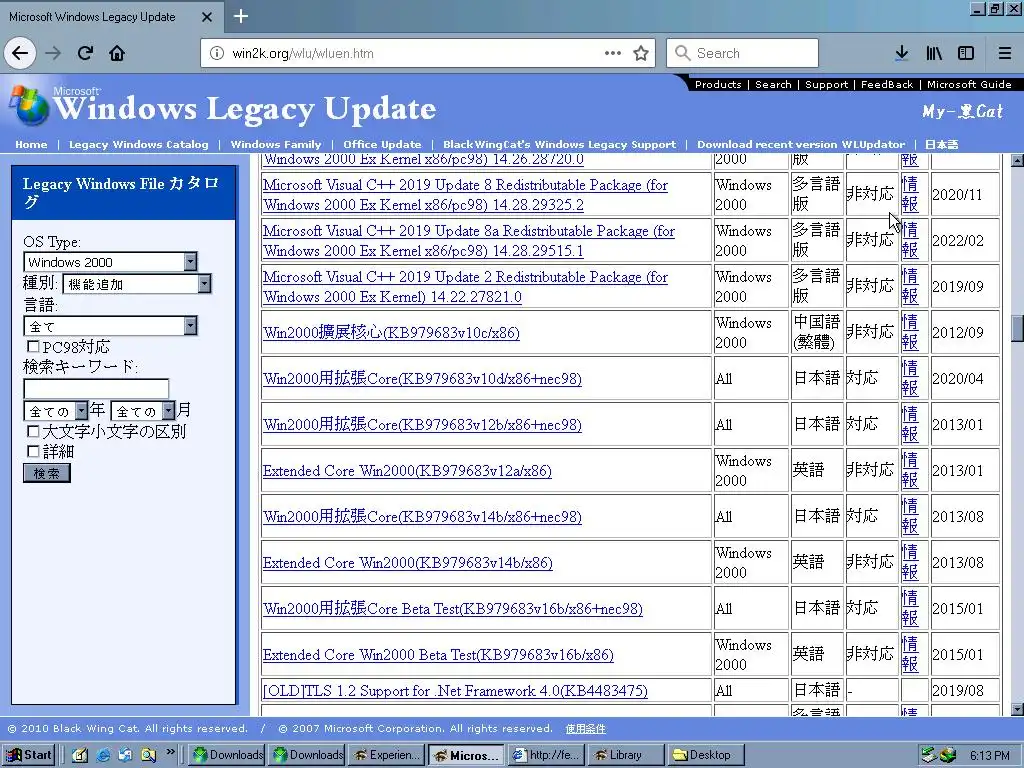Open the year dropdown before 年
This screenshot has width=1024, height=768.
pos(56,411)
